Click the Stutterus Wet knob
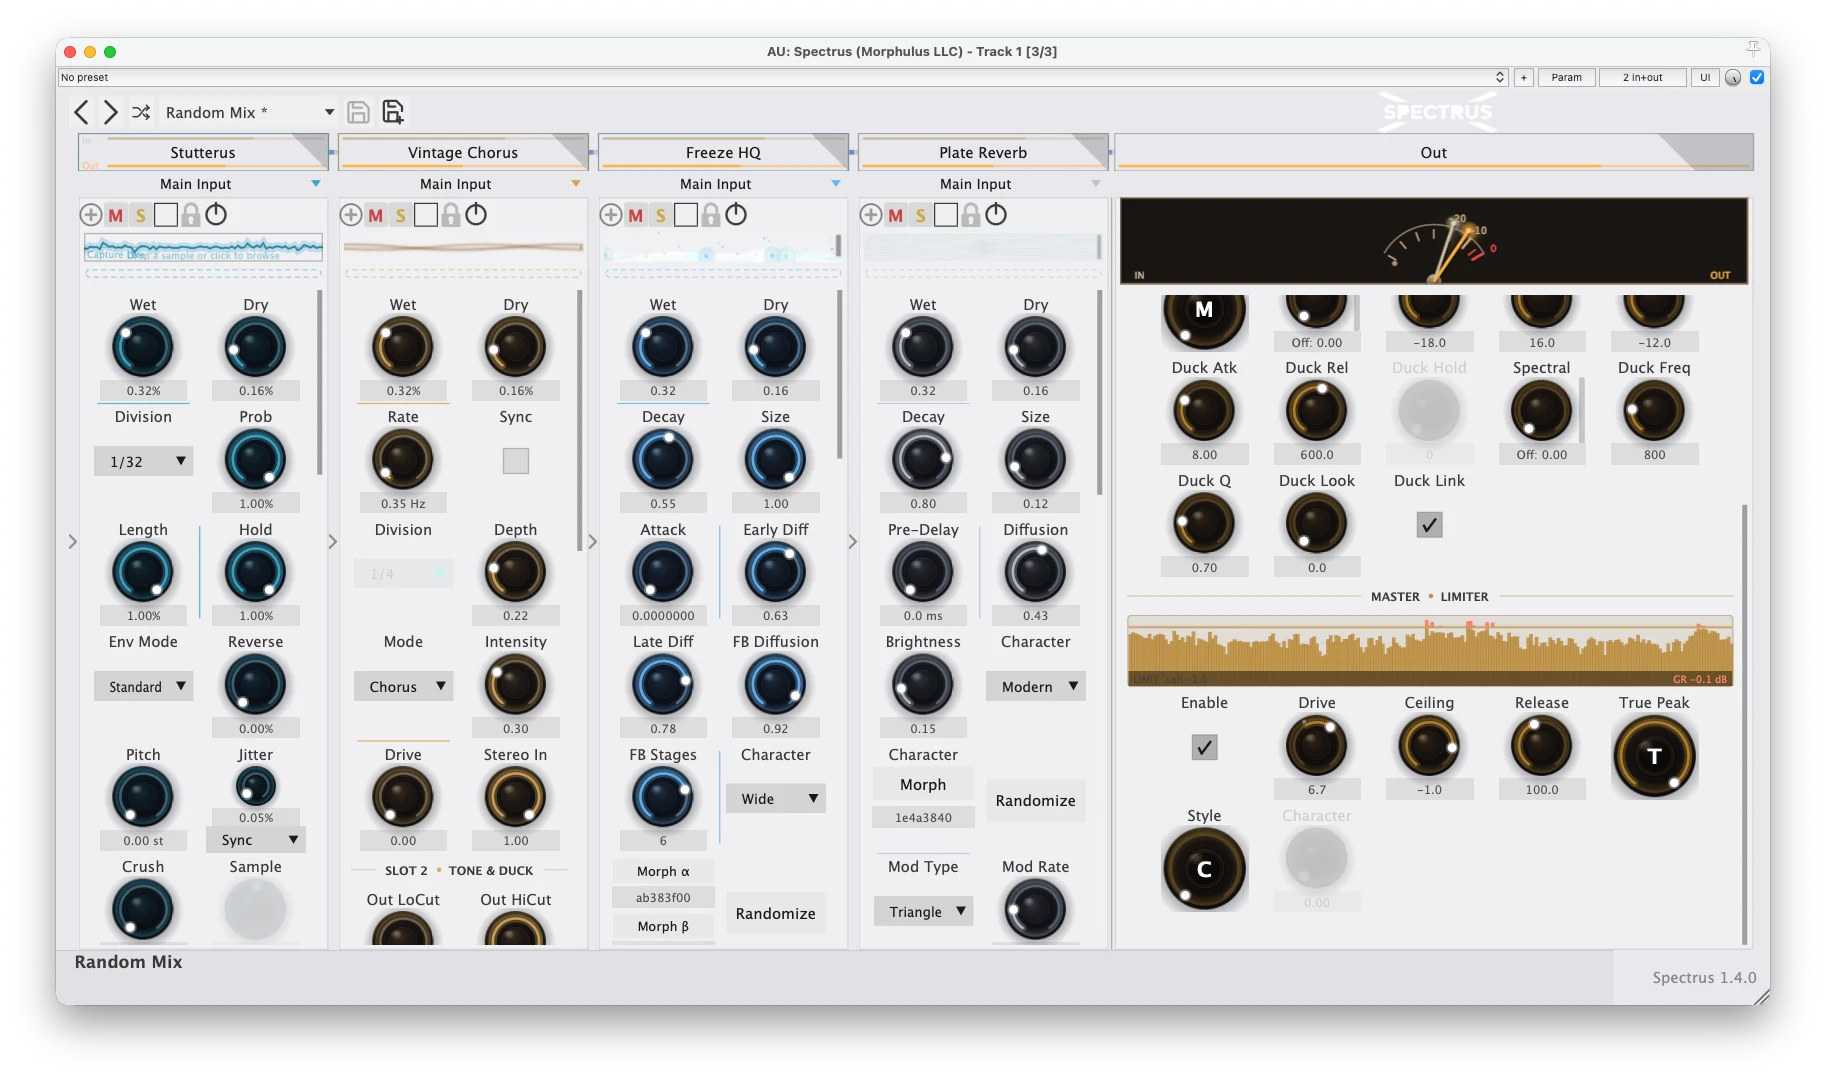Viewport: 1826px width, 1079px height. pos(143,347)
